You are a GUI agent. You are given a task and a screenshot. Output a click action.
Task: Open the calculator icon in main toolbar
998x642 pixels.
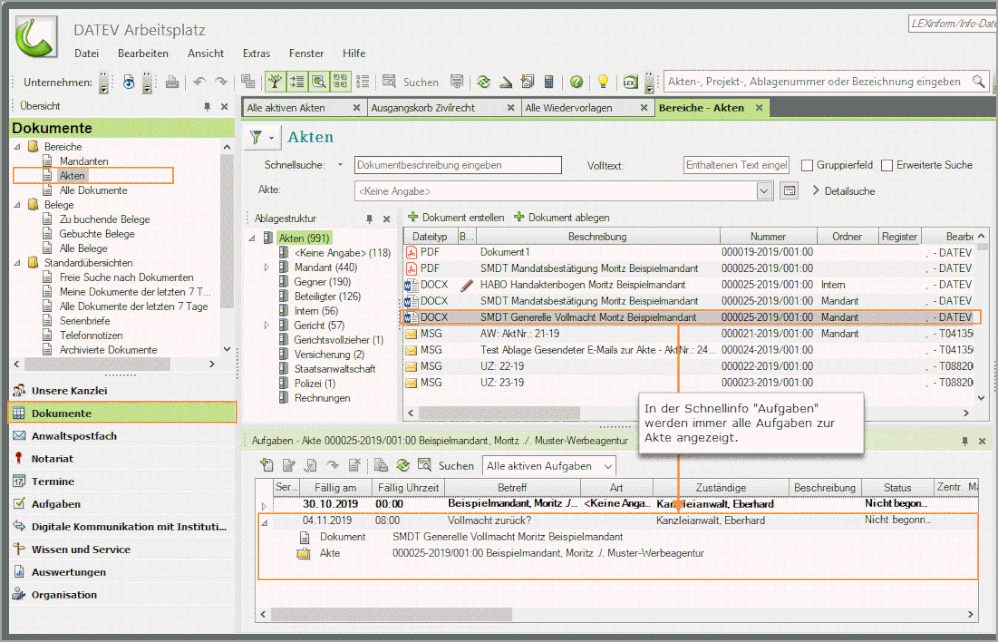(549, 82)
